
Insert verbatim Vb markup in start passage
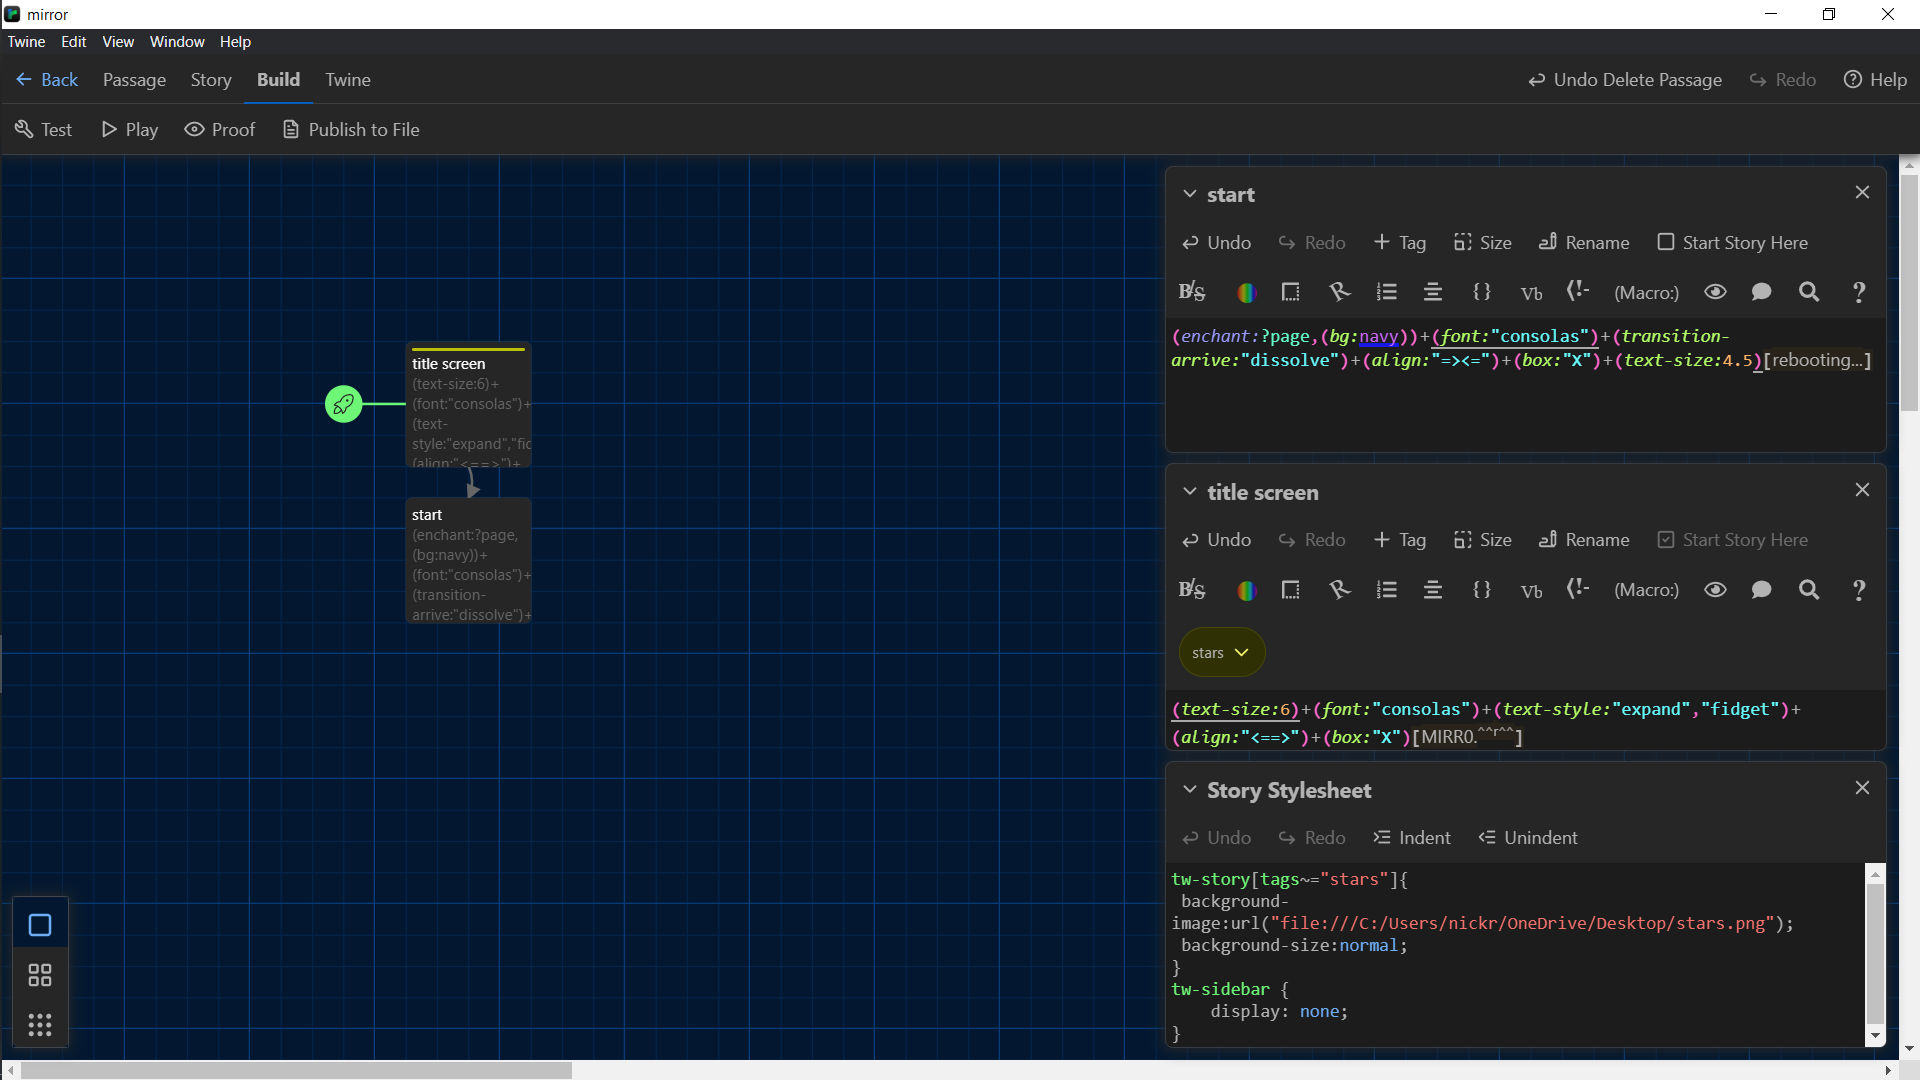(x=1532, y=291)
